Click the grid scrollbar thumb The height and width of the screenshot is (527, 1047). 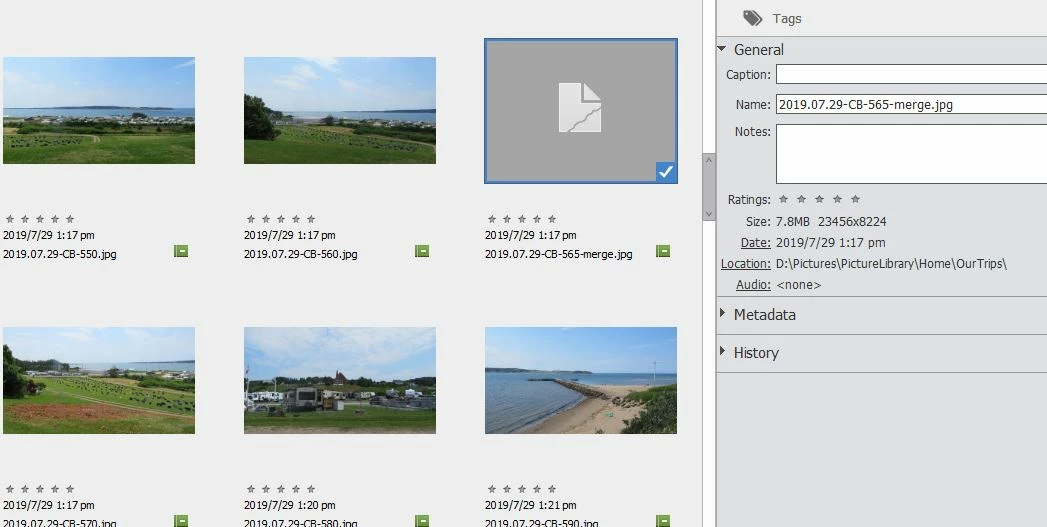tap(708, 187)
